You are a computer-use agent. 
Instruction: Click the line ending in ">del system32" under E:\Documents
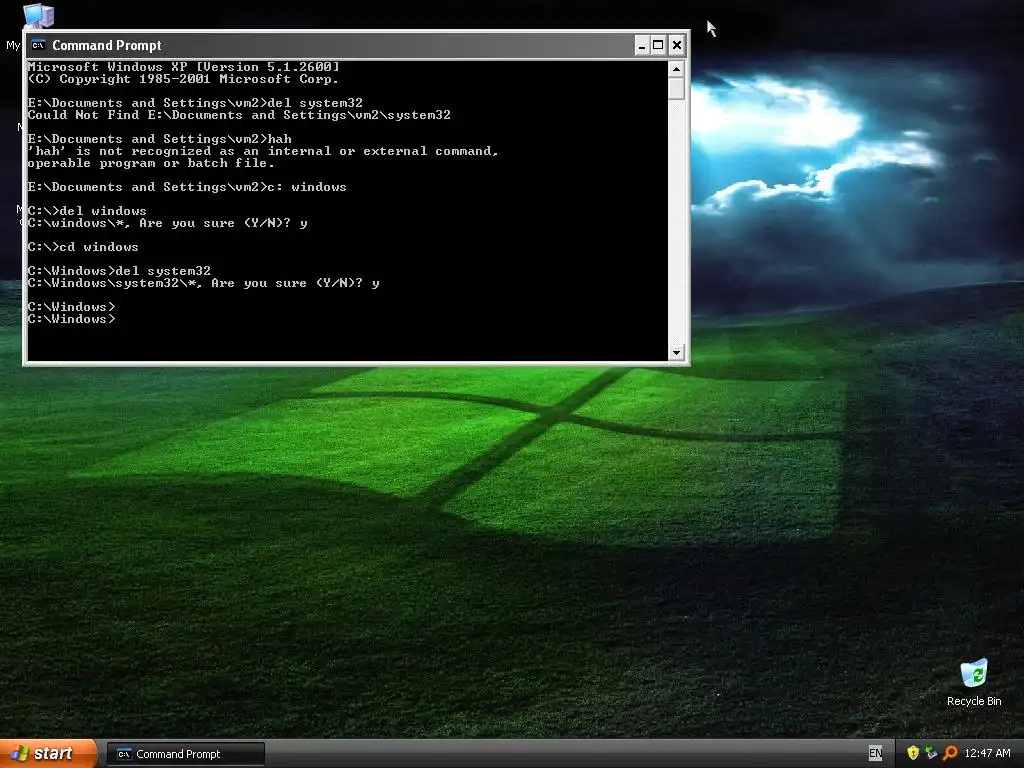pyautogui.click(x=195, y=103)
